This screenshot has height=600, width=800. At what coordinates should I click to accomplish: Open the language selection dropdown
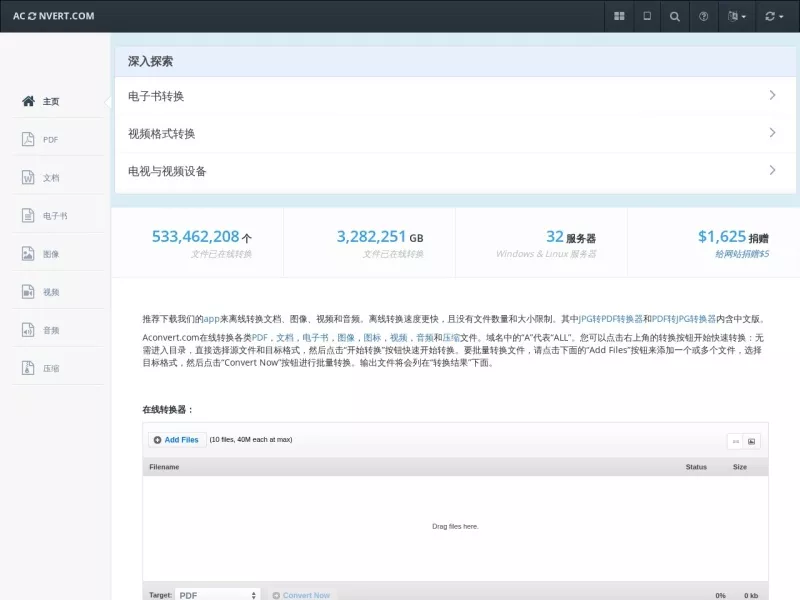point(736,16)
